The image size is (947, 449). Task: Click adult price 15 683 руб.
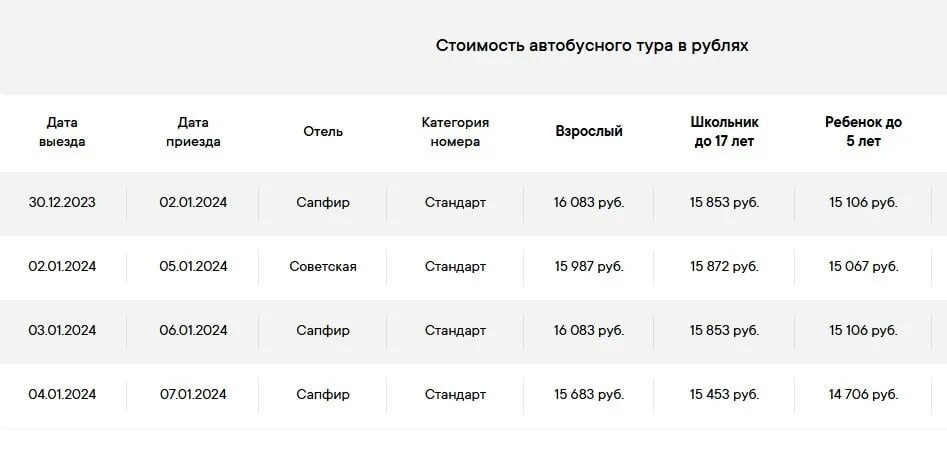pos(589,395)
